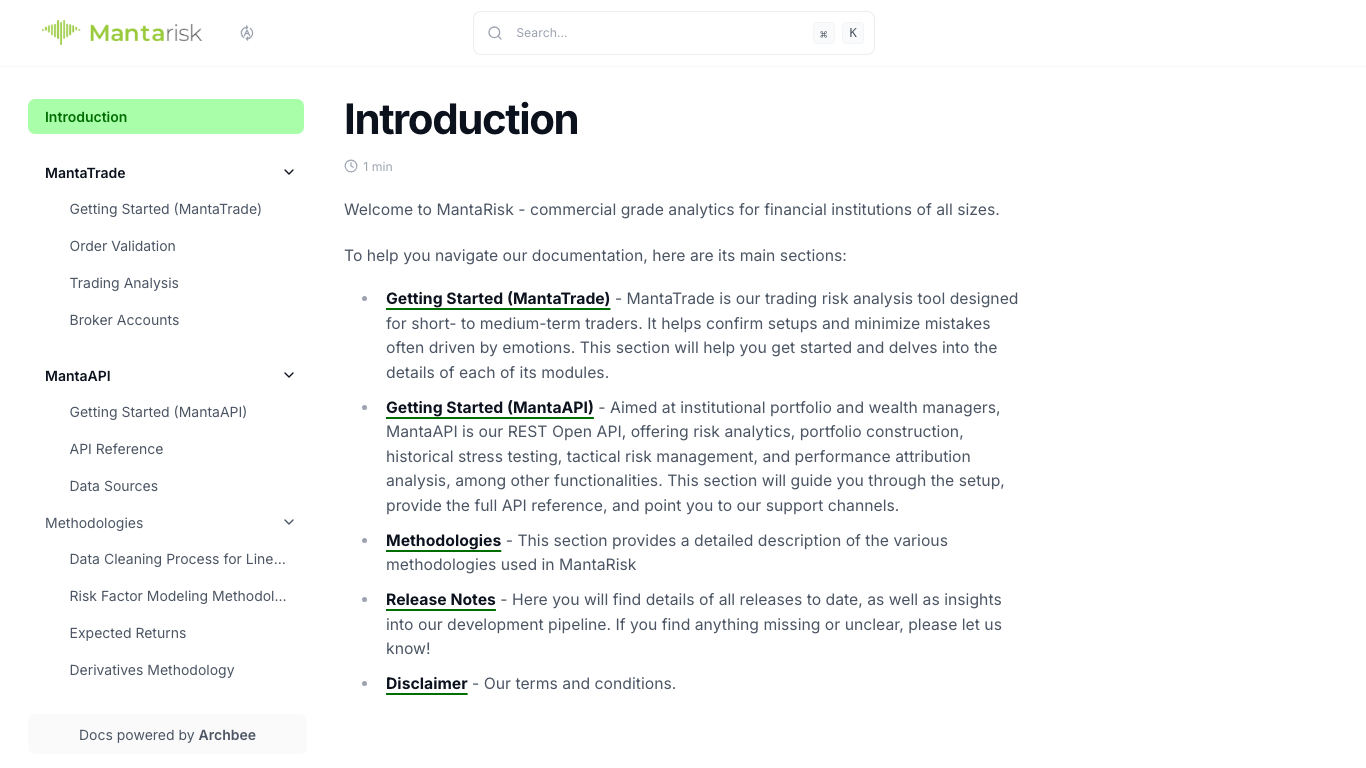Collapse the MantaTrade section chevron
The height and width of the screenshot is (768, 1366).
click(289, 171)
